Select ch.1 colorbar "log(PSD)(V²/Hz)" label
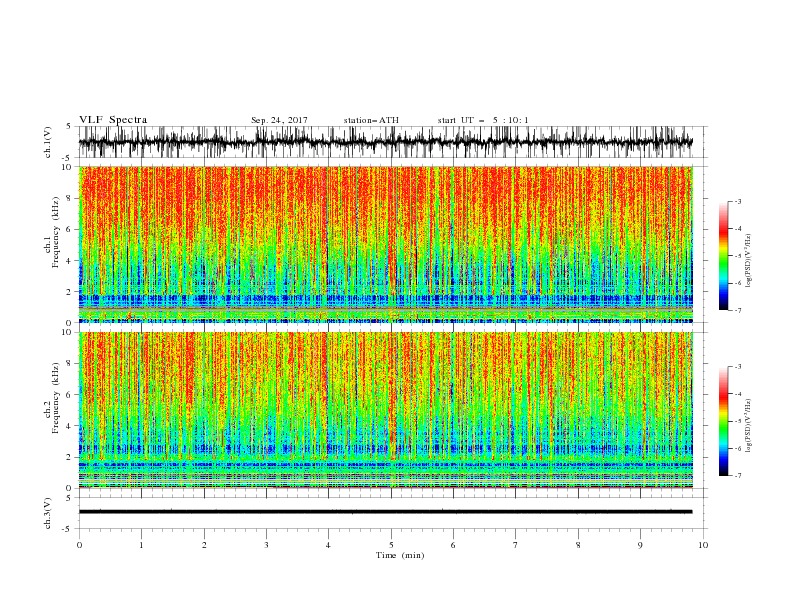792x612 pixels. tap(748, 261)
